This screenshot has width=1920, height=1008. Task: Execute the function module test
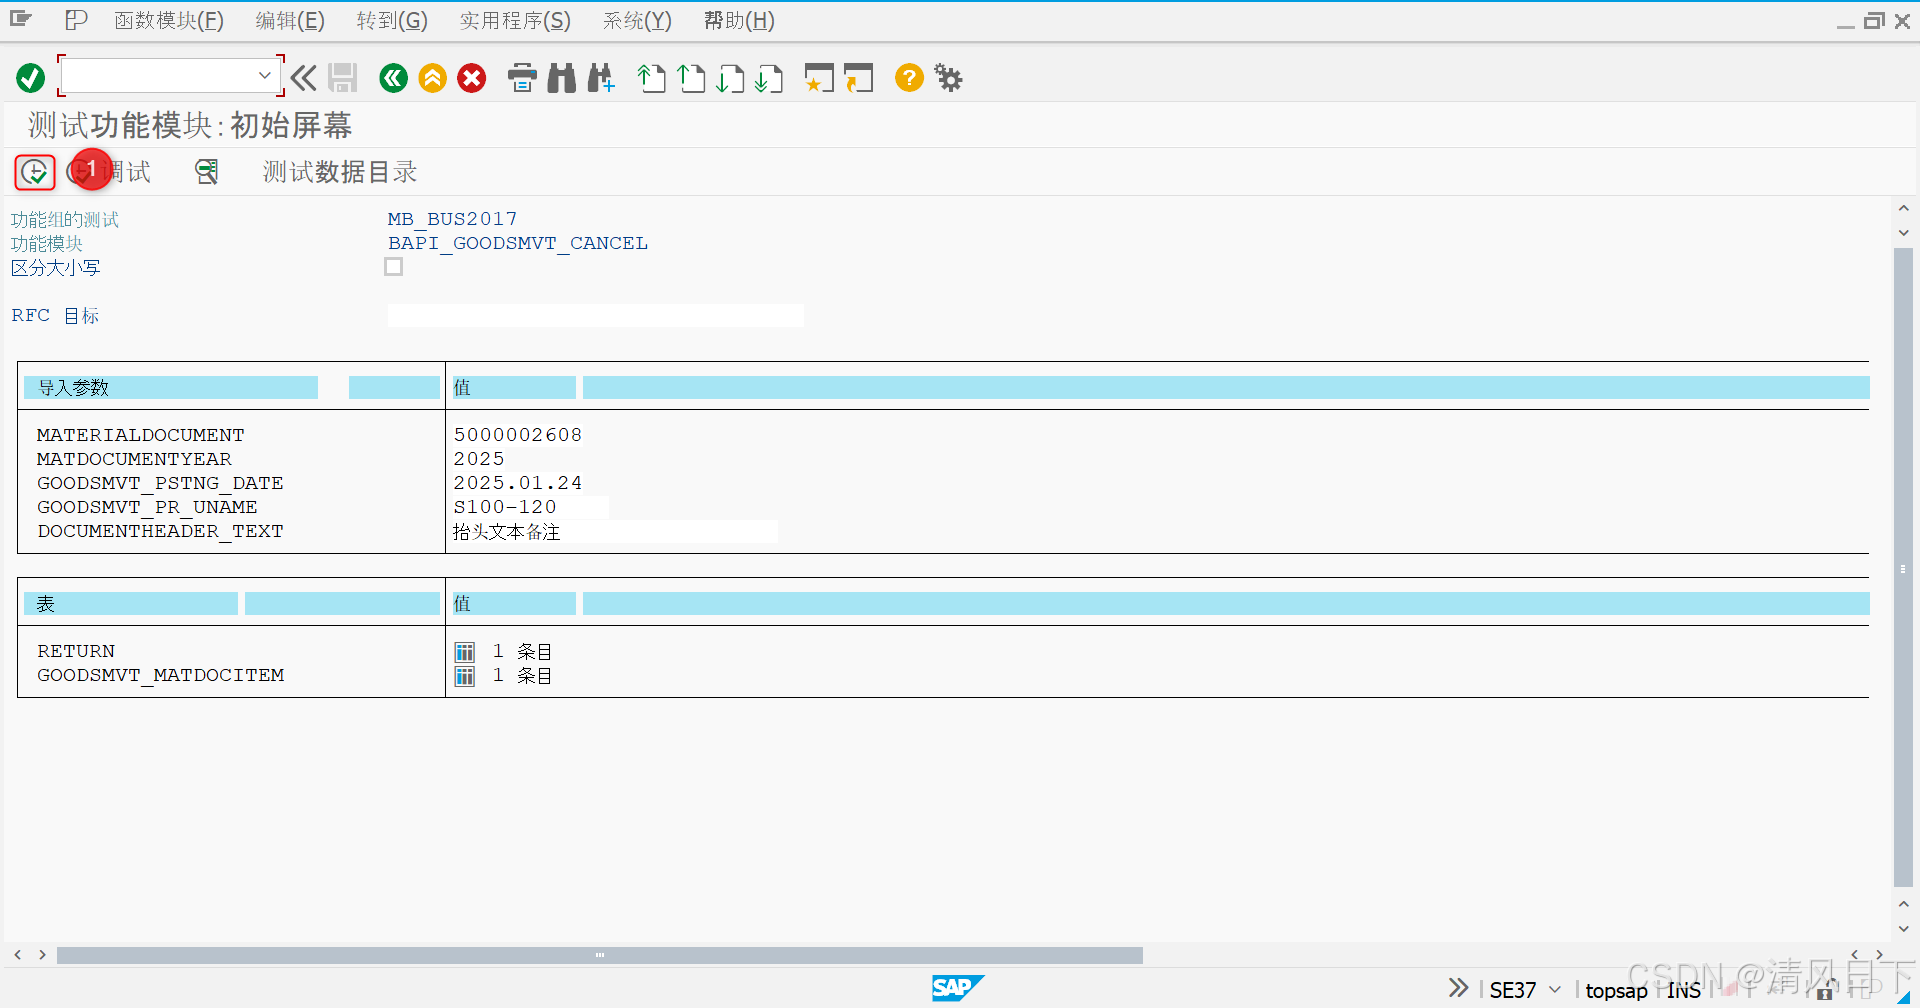pos(34,171)
